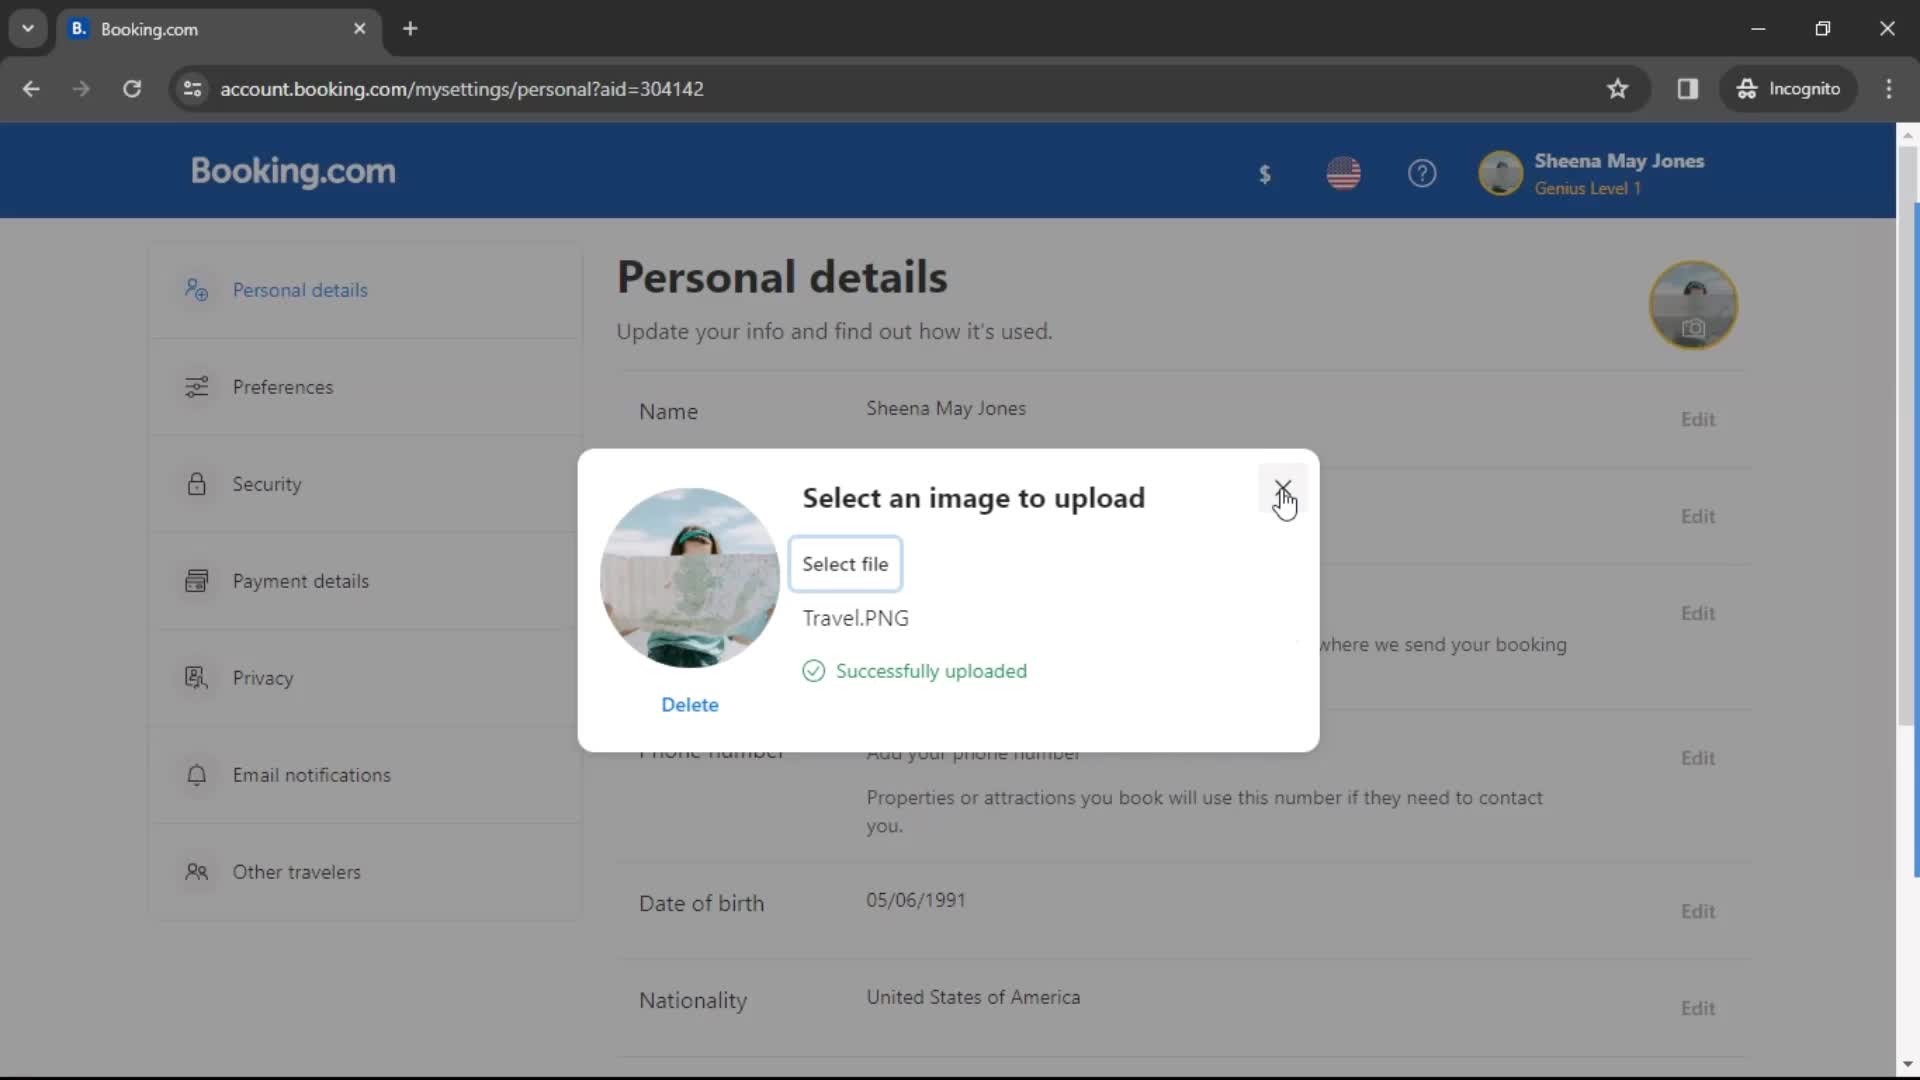The height and width of the screenshot is (1080, 1920).
Task: Click the forward navigation arrow
Action: (81, 89)
